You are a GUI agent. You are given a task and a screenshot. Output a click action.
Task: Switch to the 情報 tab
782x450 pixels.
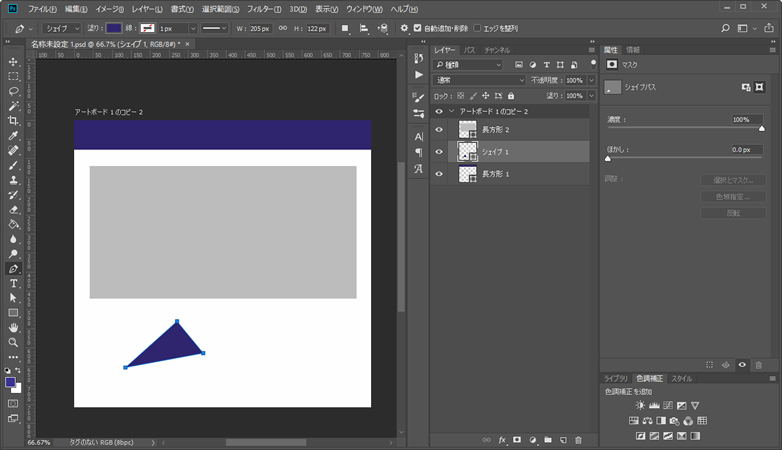click(633, 50)
